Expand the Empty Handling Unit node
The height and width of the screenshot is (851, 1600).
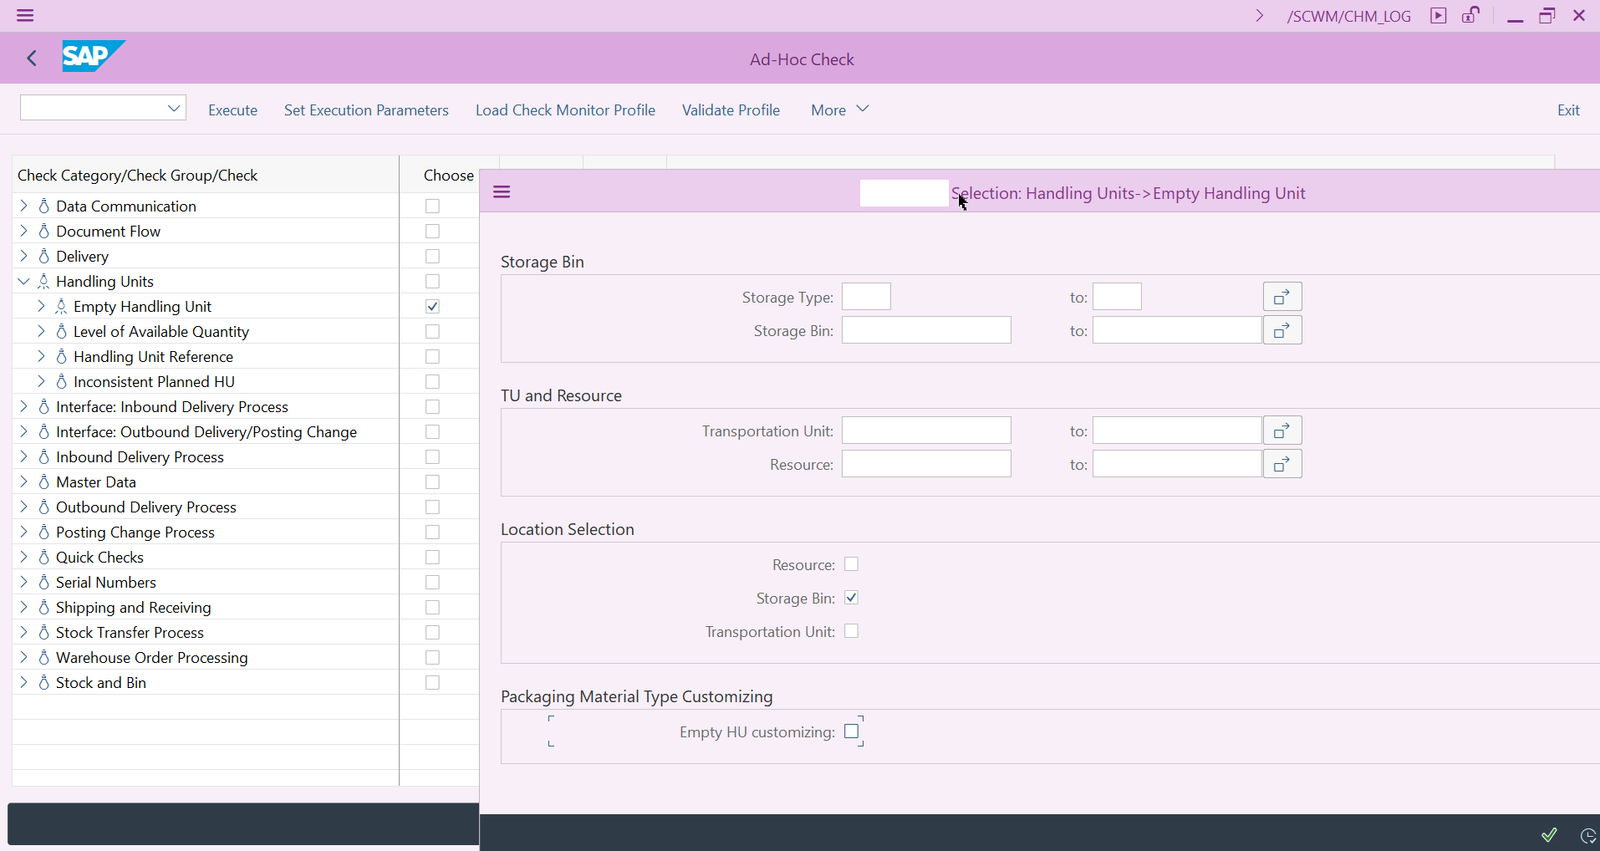(41, 306)
